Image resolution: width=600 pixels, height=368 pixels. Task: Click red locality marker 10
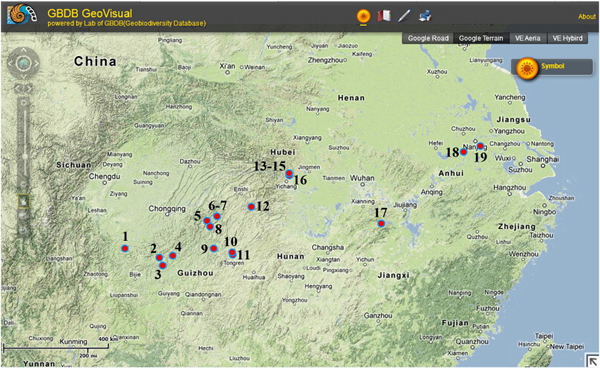(x=232, y=252)
